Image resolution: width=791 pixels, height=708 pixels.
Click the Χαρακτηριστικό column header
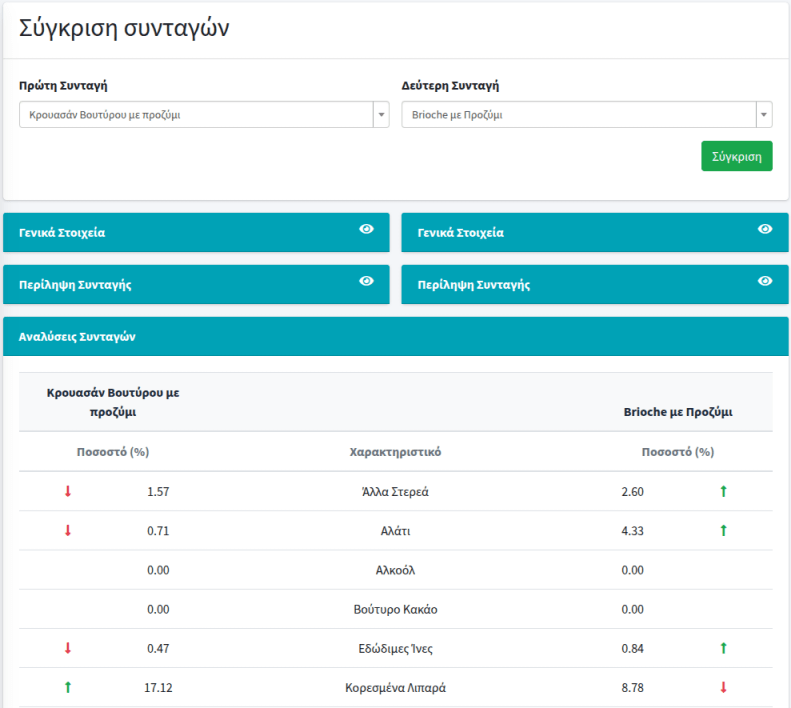(396, 452)
